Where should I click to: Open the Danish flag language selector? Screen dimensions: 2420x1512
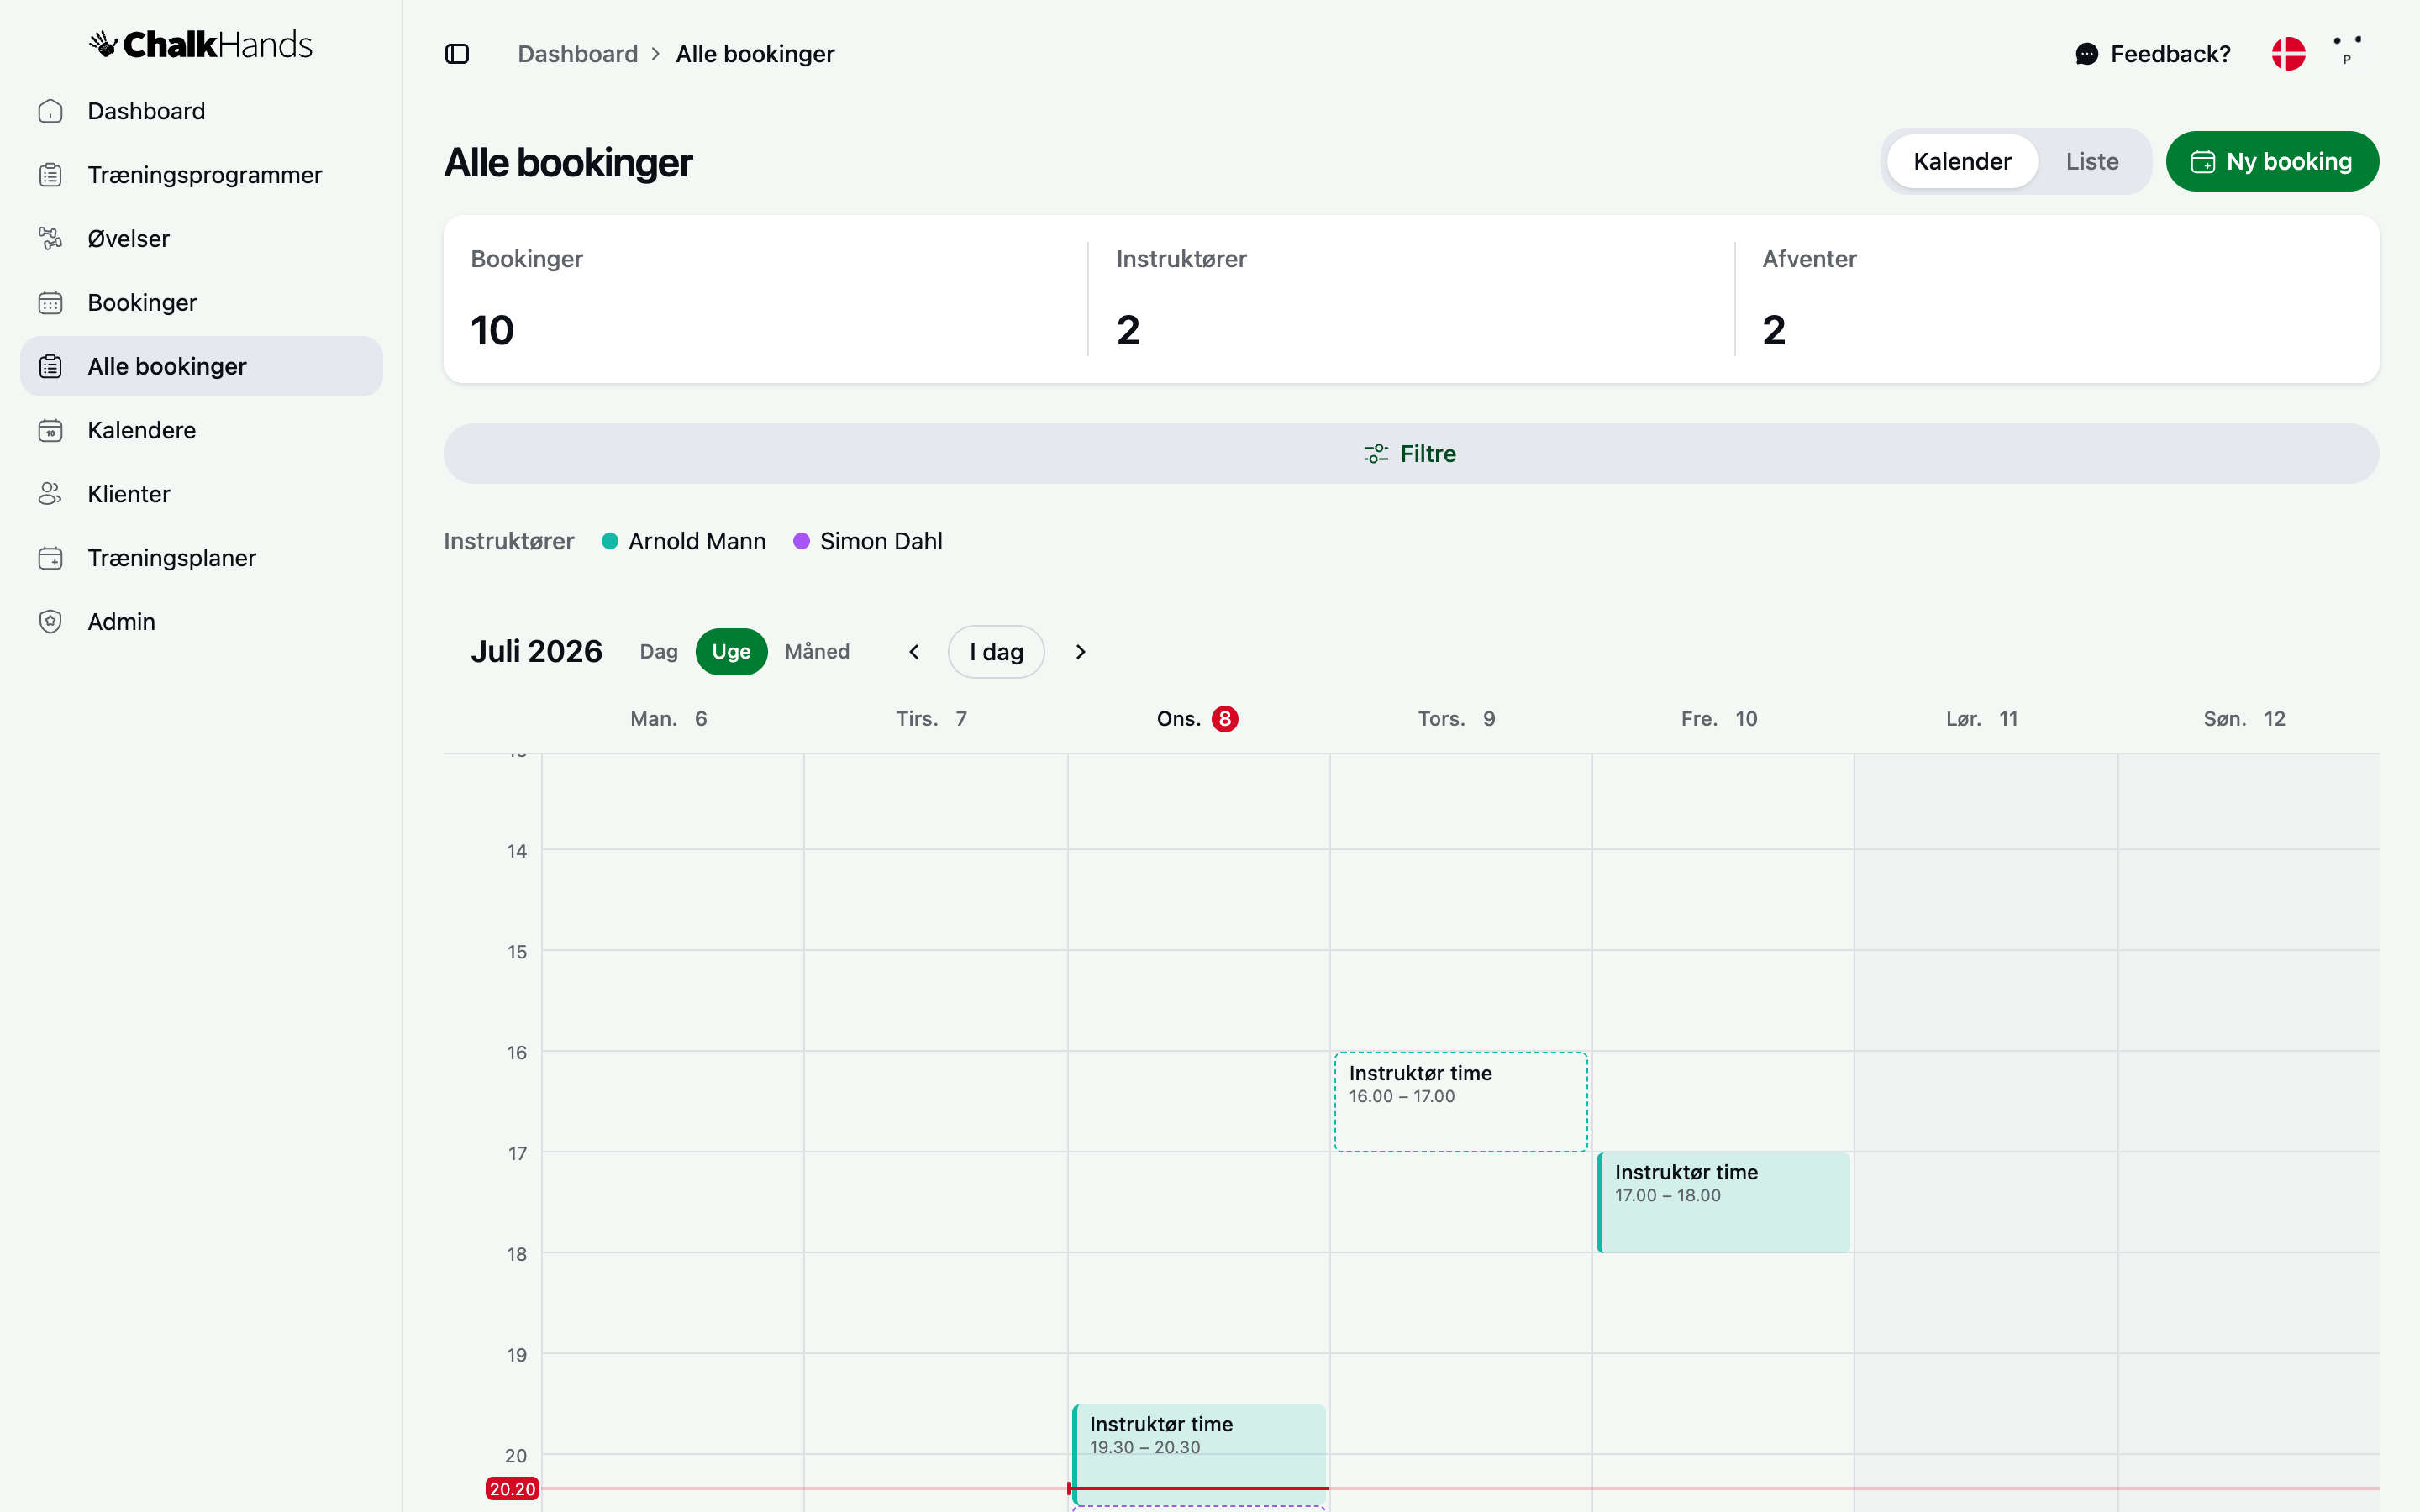[2288, 54]
